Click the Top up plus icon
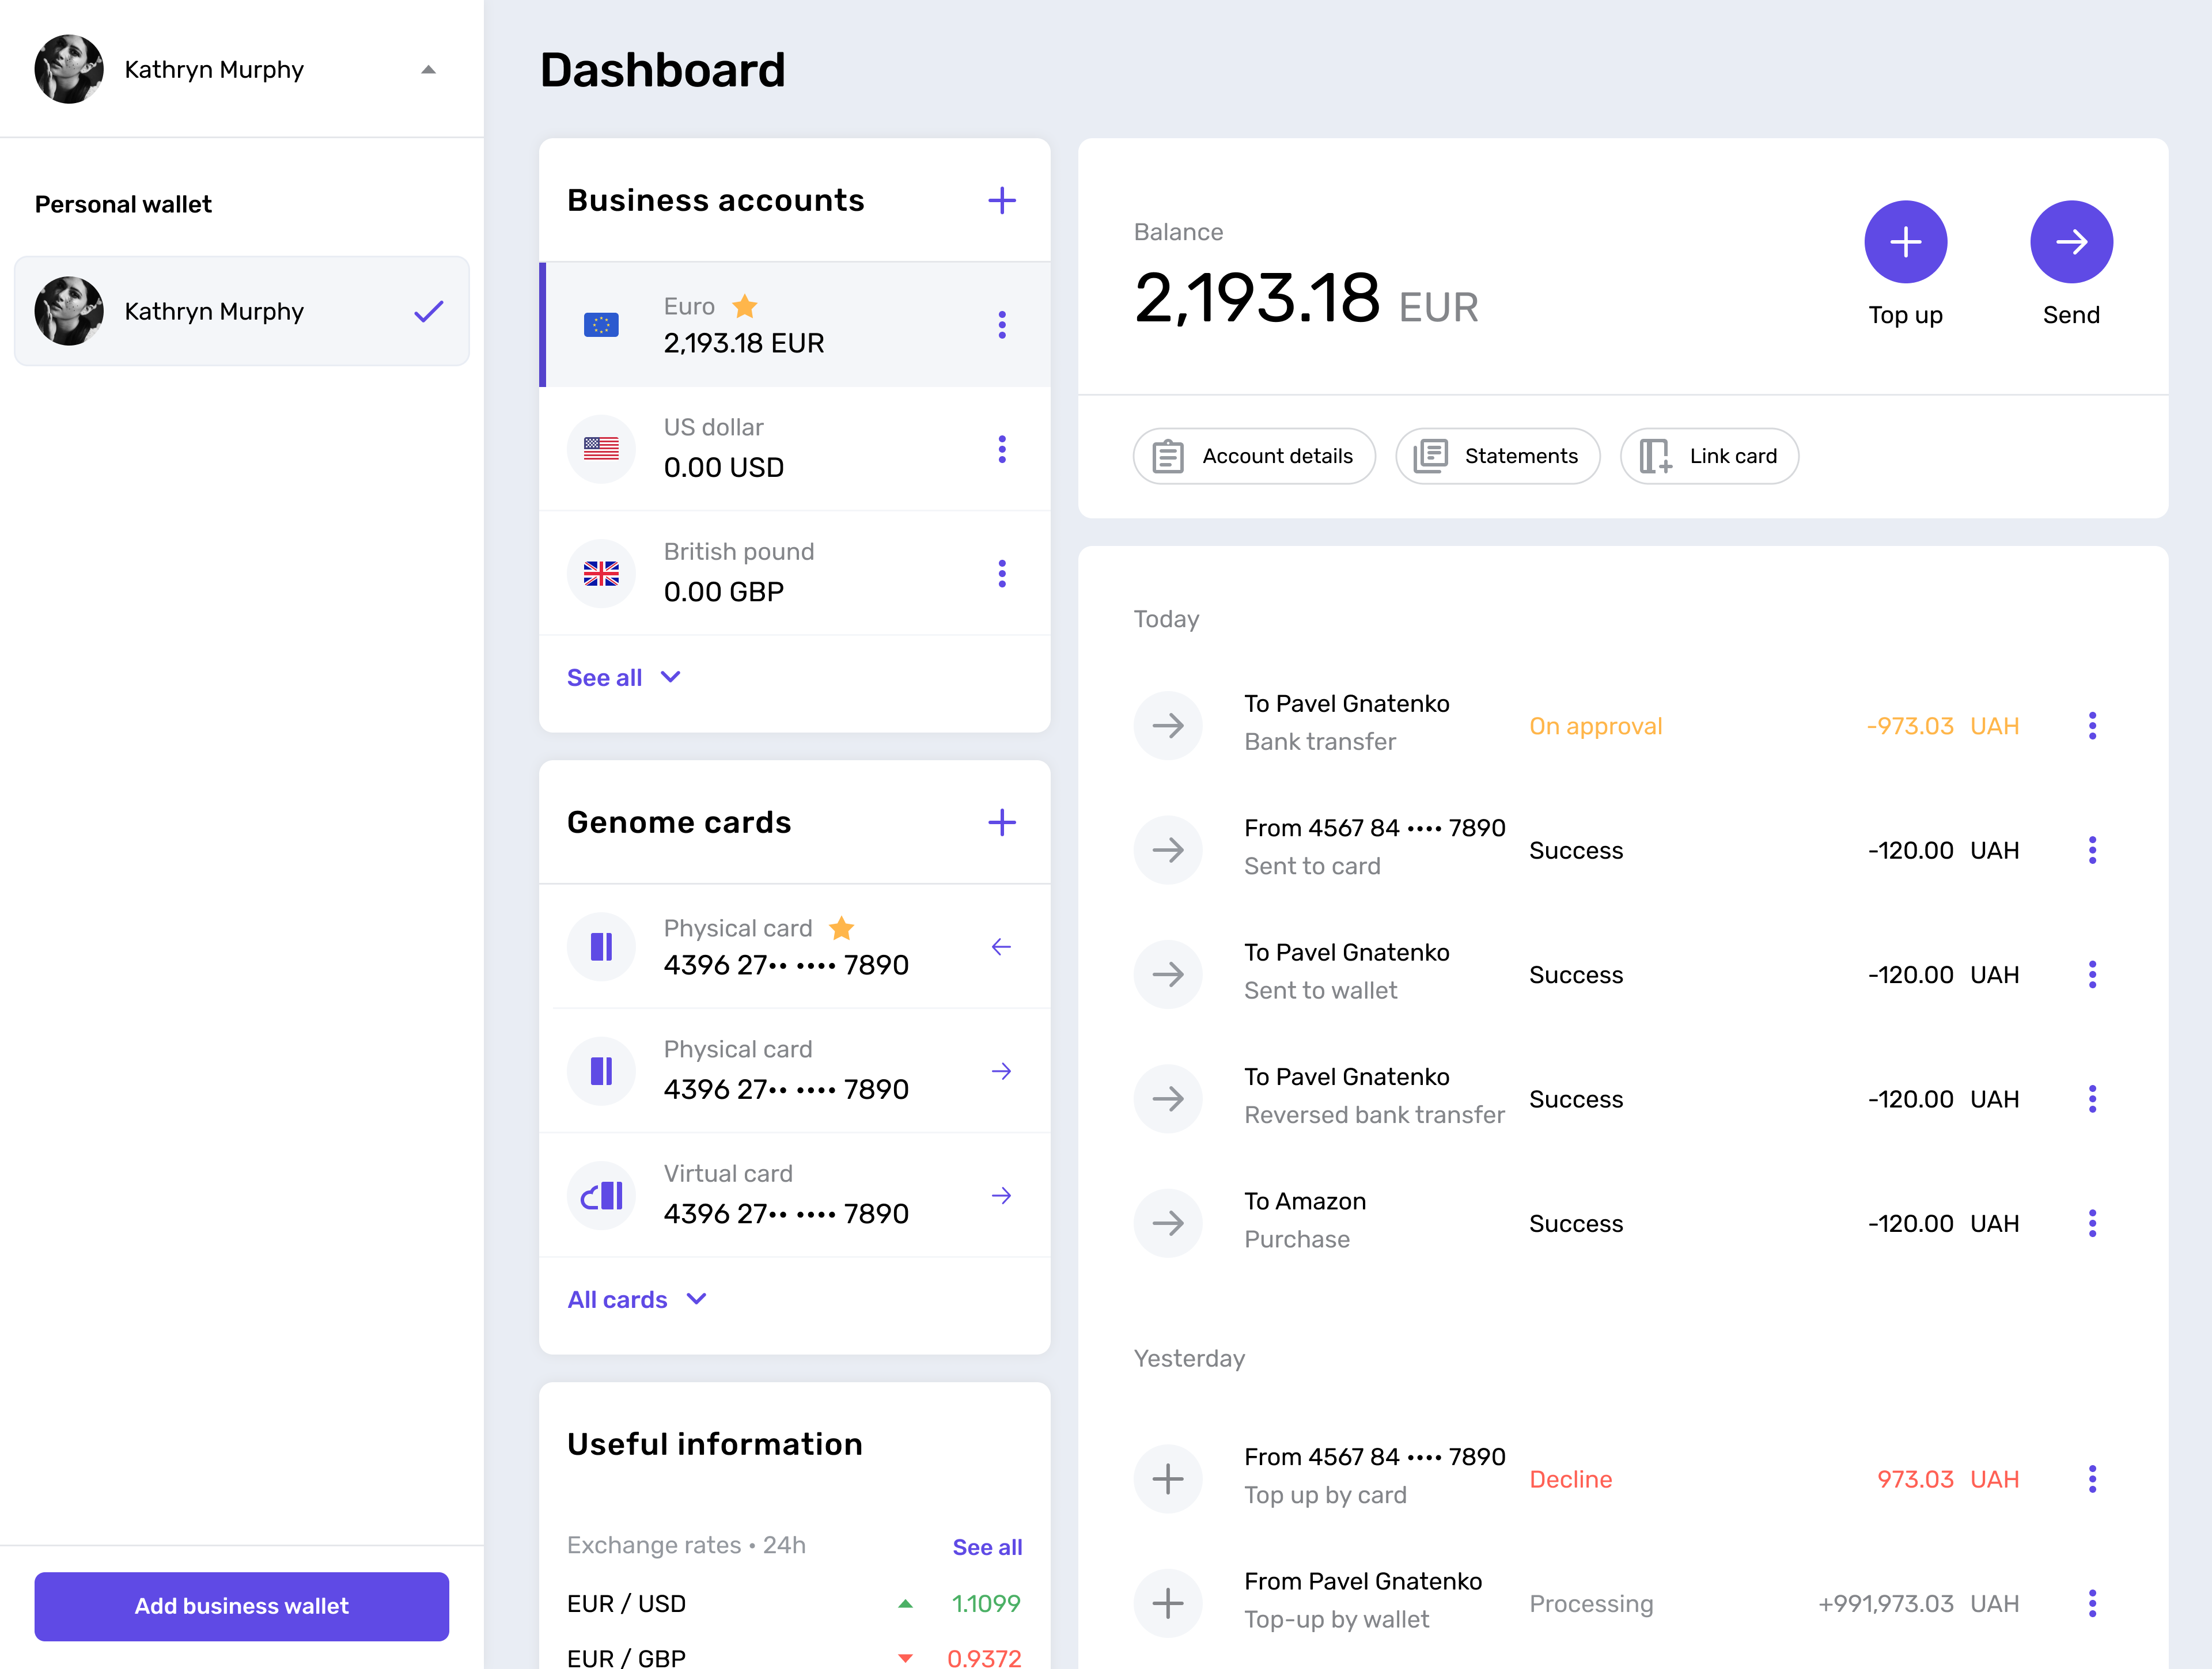 coord(1905,241)
